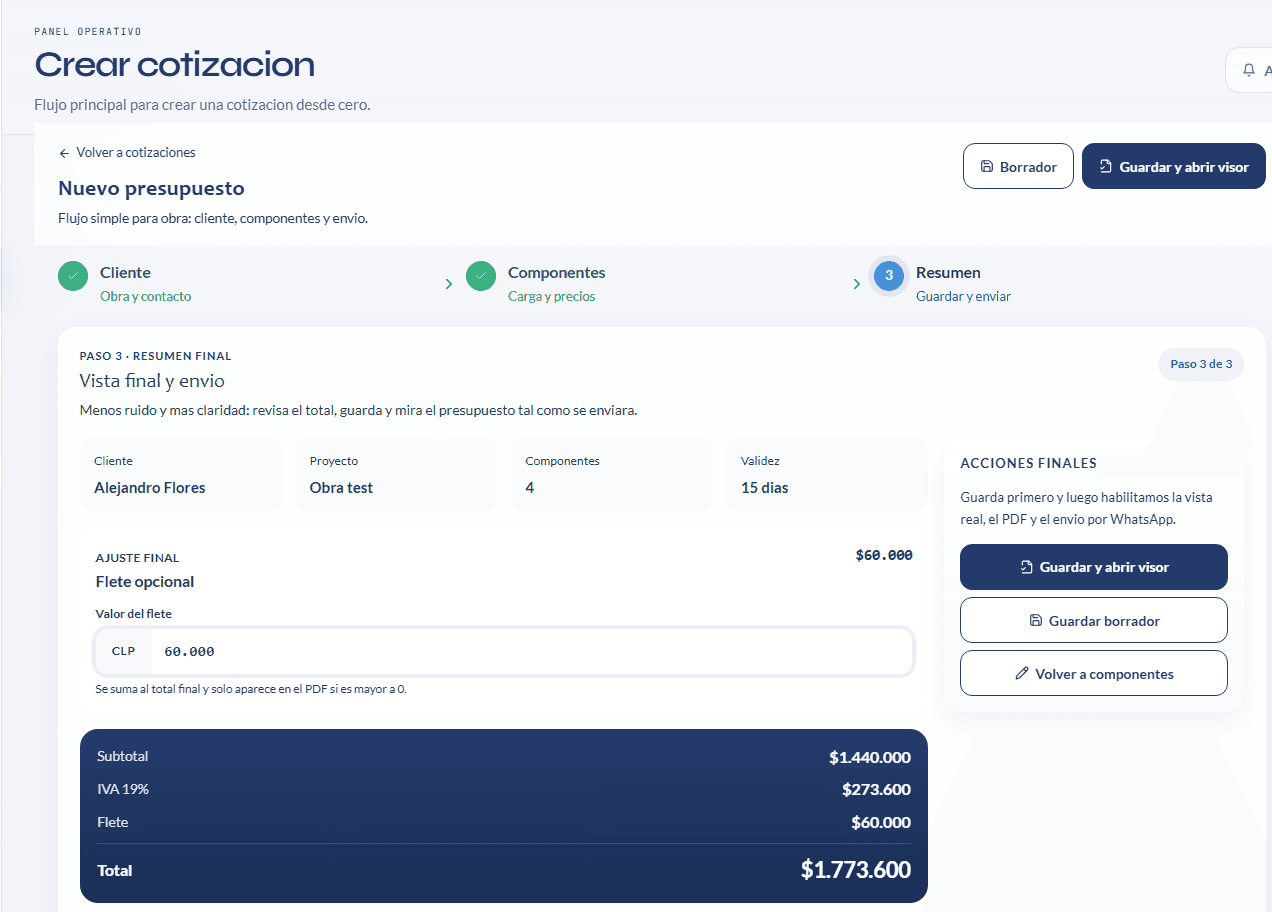Focus the Valor del flete input field
Viewport: 1272px width, 912px height.
coord(530,652)
